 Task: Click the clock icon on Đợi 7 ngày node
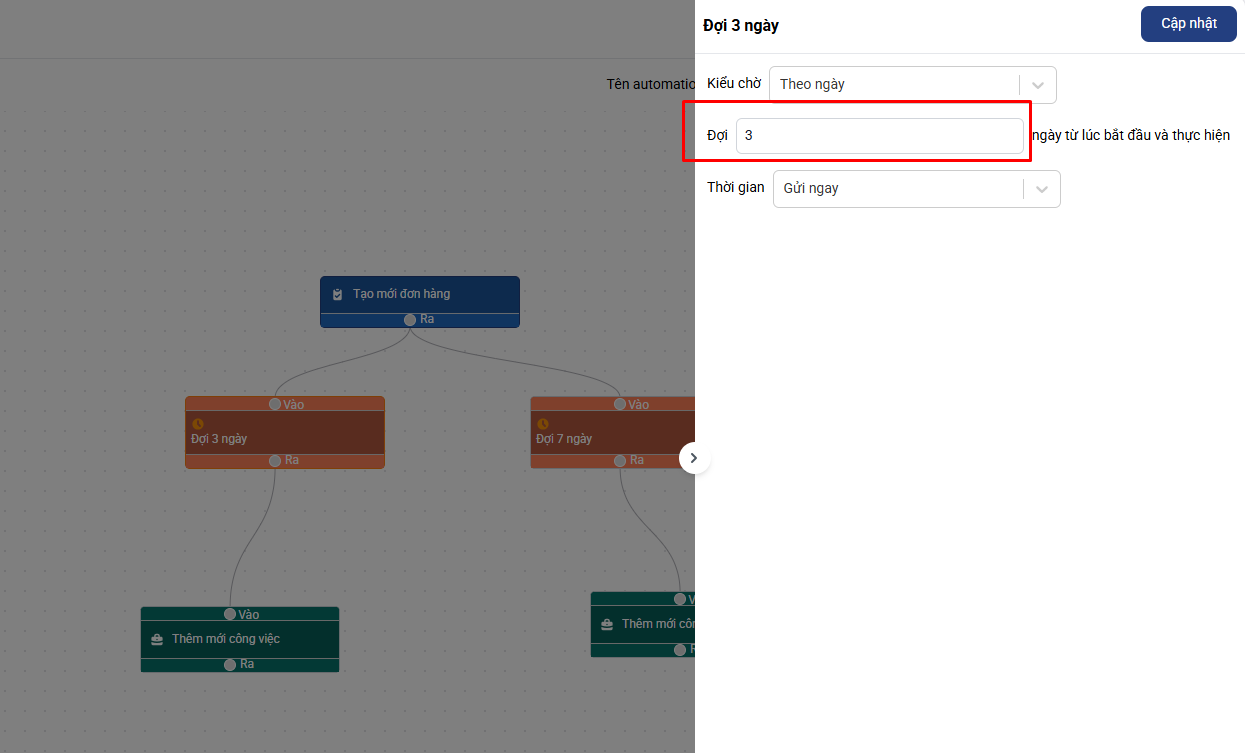click(542, 424)
